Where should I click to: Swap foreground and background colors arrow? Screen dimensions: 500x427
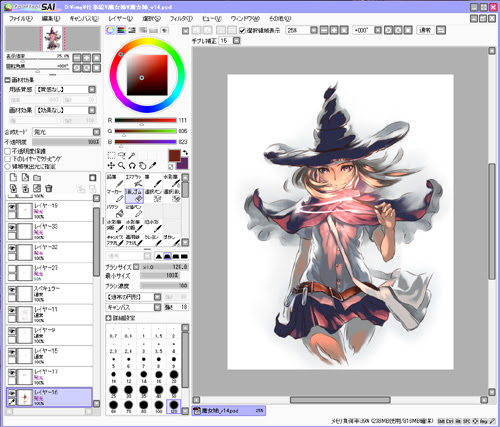185,153
